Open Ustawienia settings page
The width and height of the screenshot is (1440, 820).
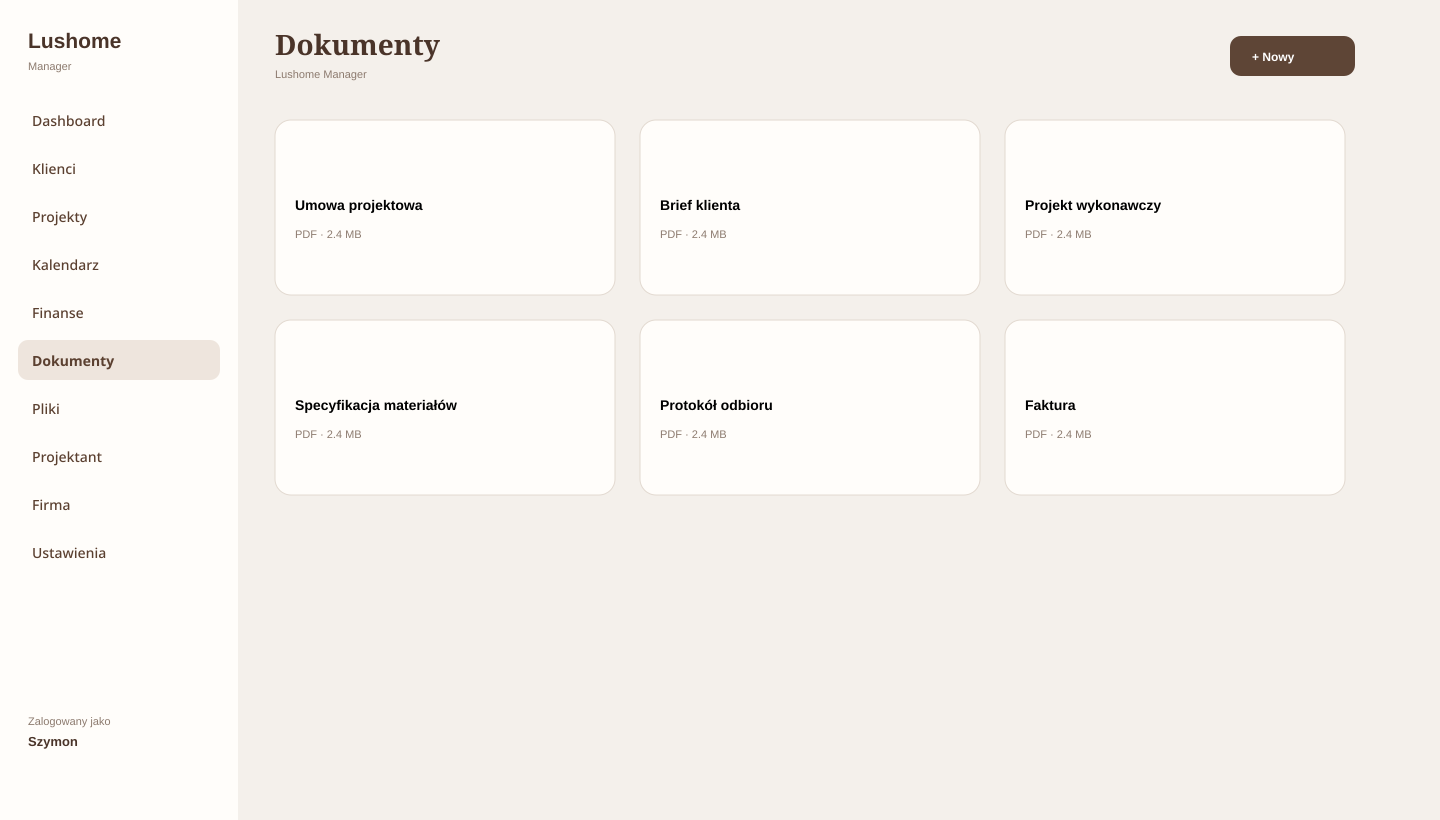tap(119, 553)
